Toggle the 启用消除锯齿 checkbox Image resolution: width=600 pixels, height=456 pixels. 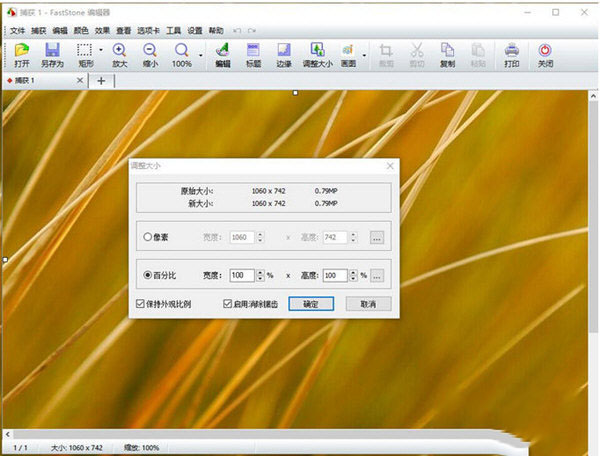(x=228, y=303)
